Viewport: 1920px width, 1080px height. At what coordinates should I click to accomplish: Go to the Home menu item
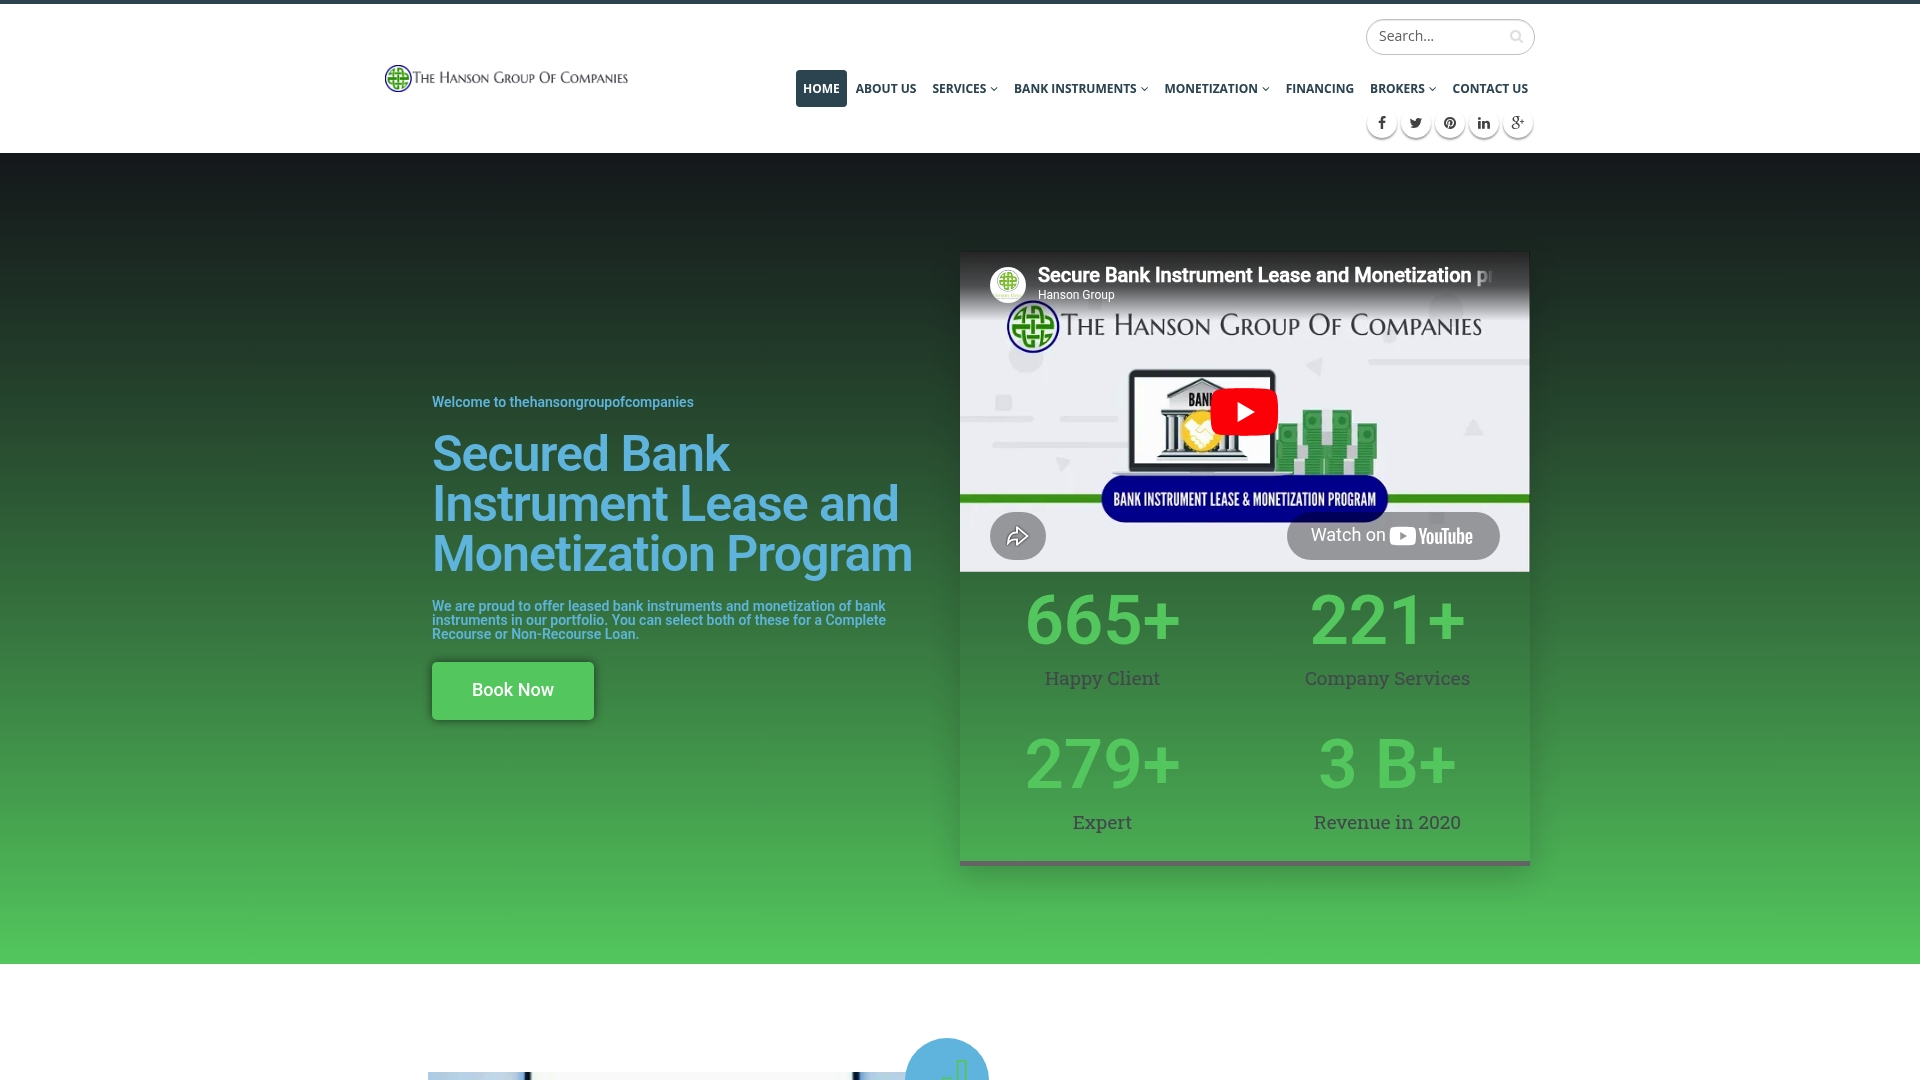(x=821, y=89)
